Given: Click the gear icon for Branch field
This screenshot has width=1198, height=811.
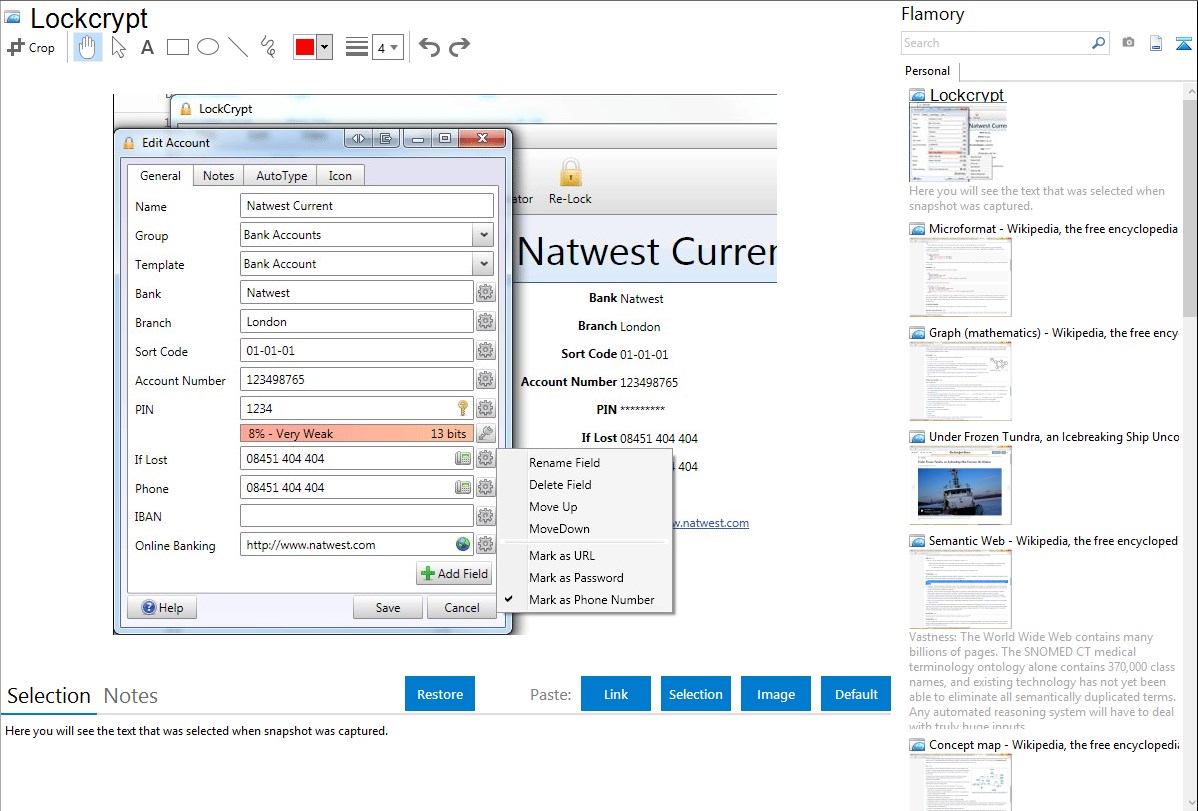Looking at the screenshot, I should (x=485, y=322).
